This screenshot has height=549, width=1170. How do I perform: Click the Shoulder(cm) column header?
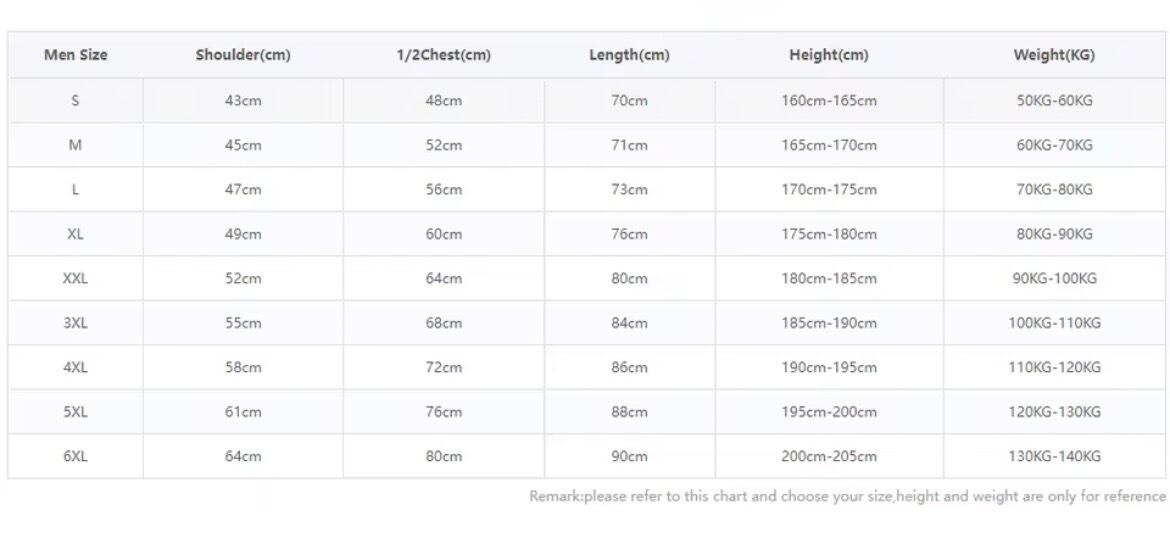[243, 55]
